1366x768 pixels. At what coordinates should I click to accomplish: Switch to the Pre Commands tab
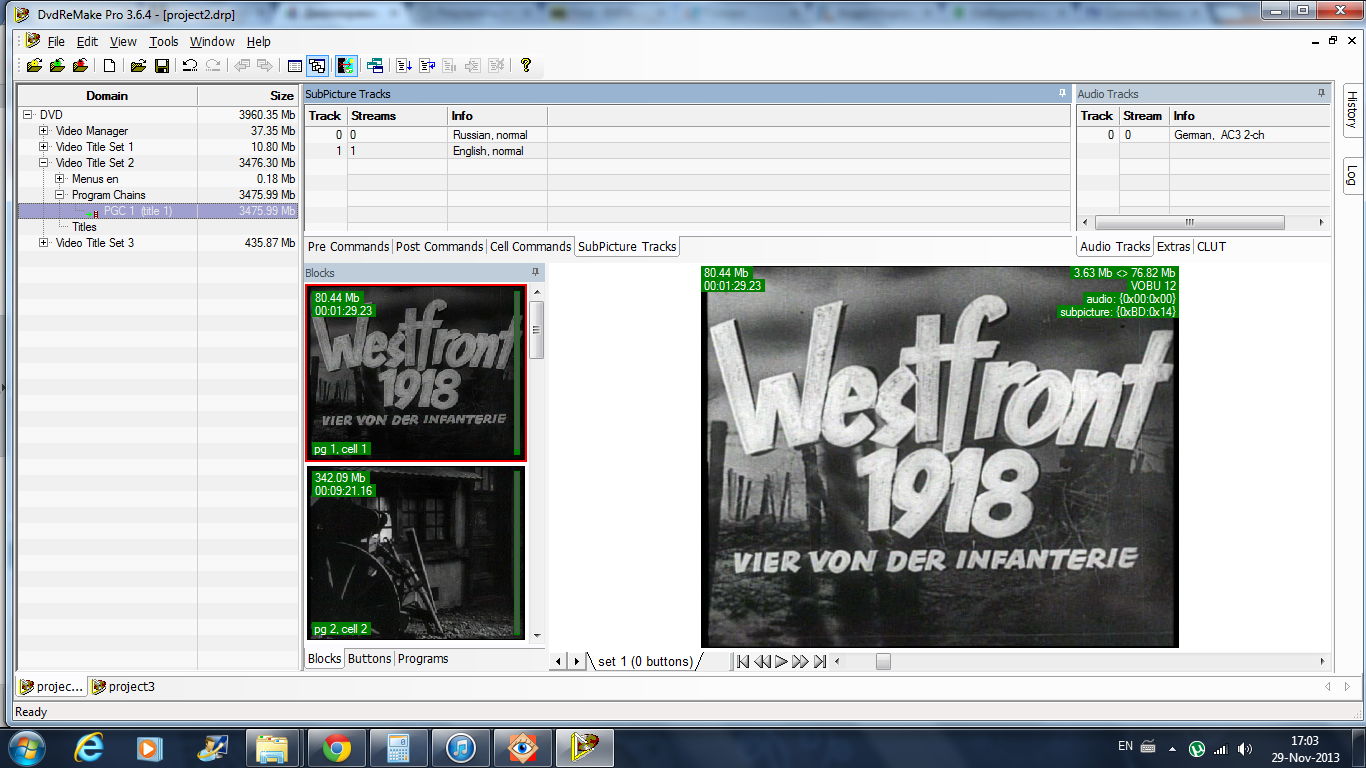tap(348, 247)
